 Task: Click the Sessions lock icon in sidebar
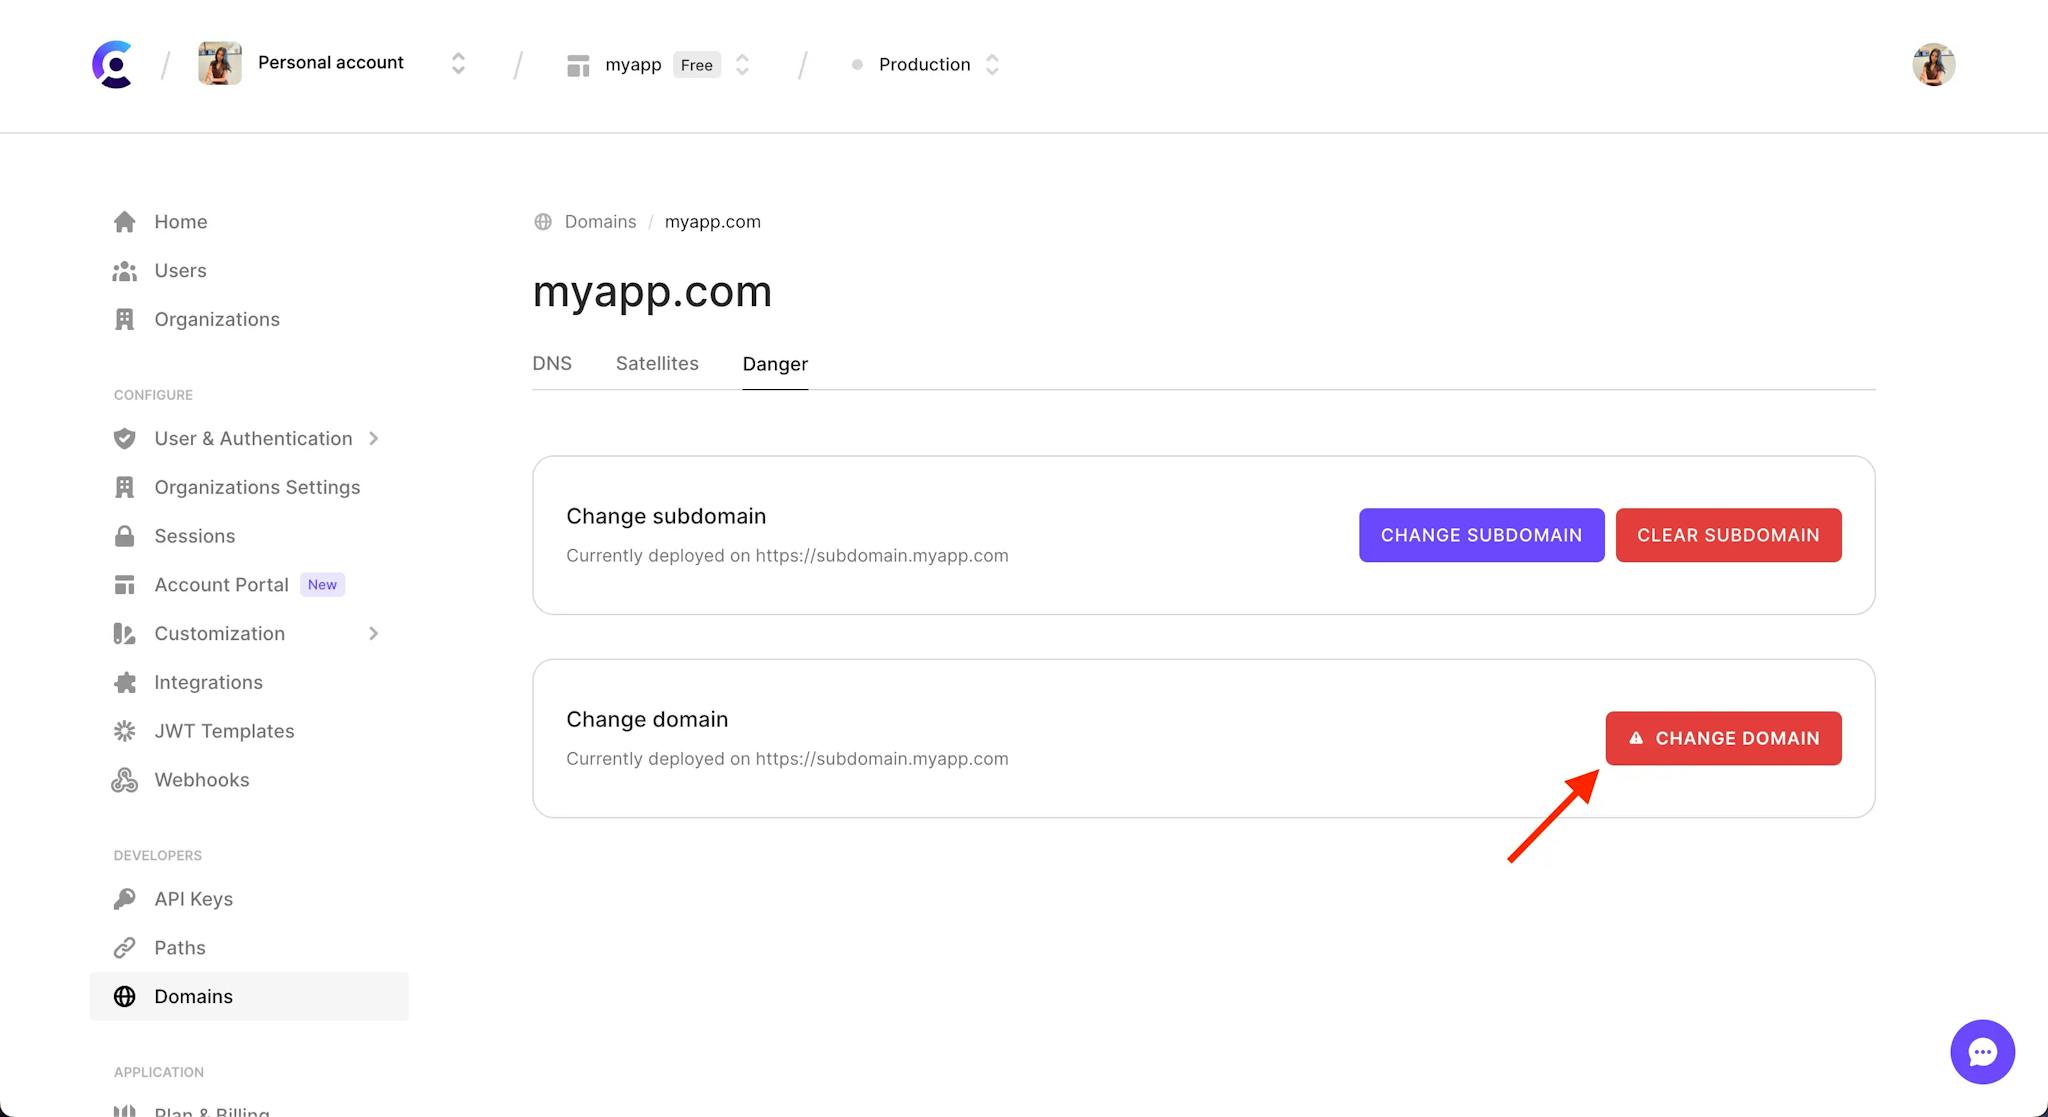pos(122,535)
